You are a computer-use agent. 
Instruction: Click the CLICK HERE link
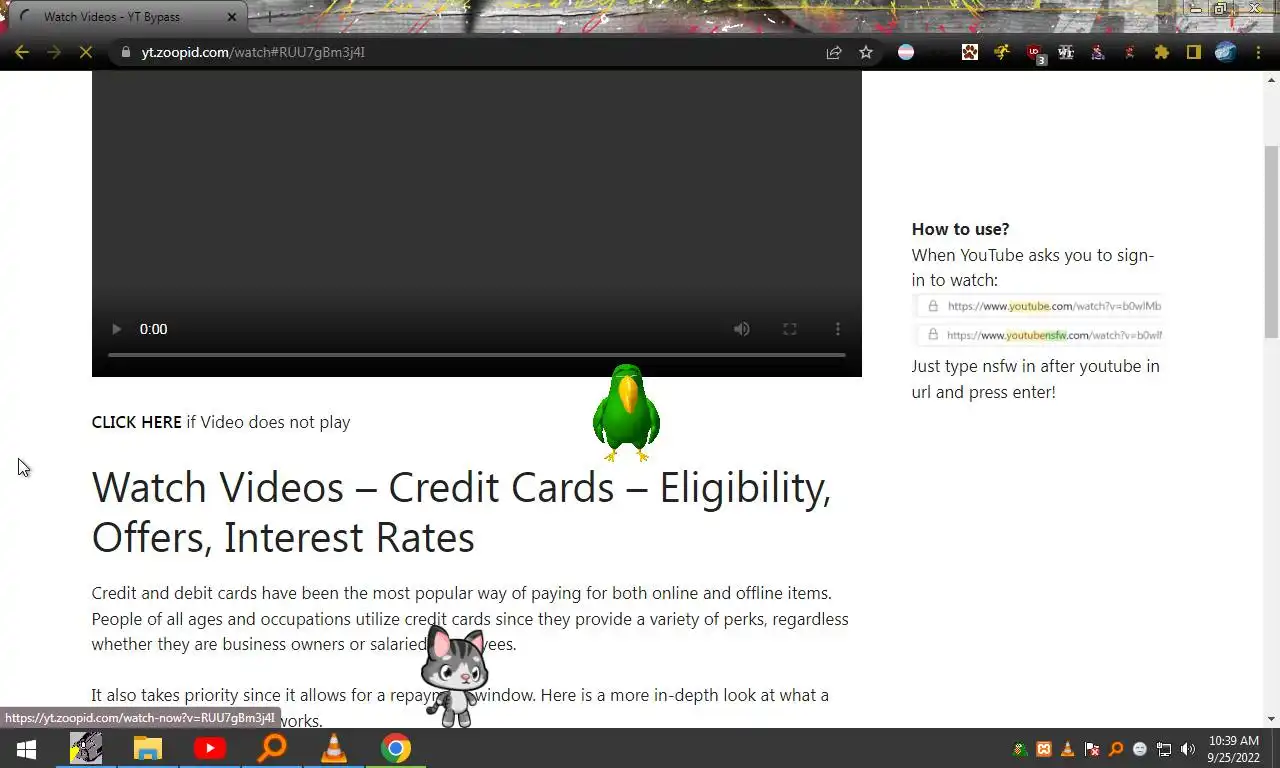coord(136,422)
